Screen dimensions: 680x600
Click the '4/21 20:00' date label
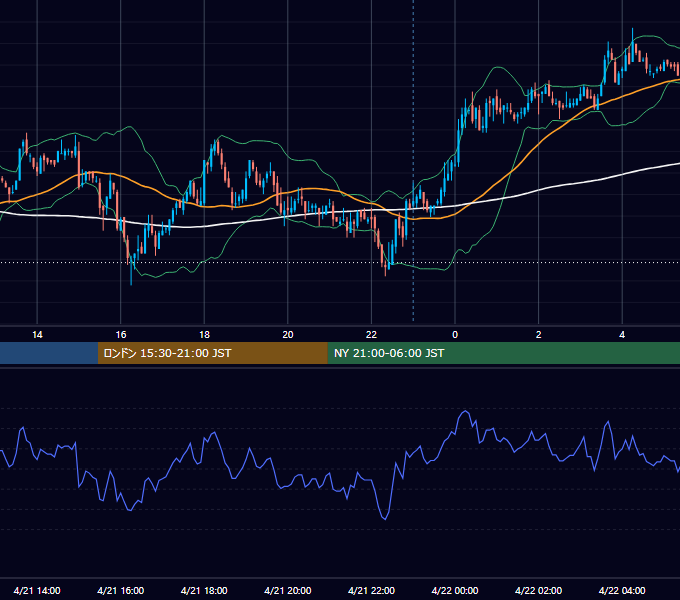tap(288, 590)
